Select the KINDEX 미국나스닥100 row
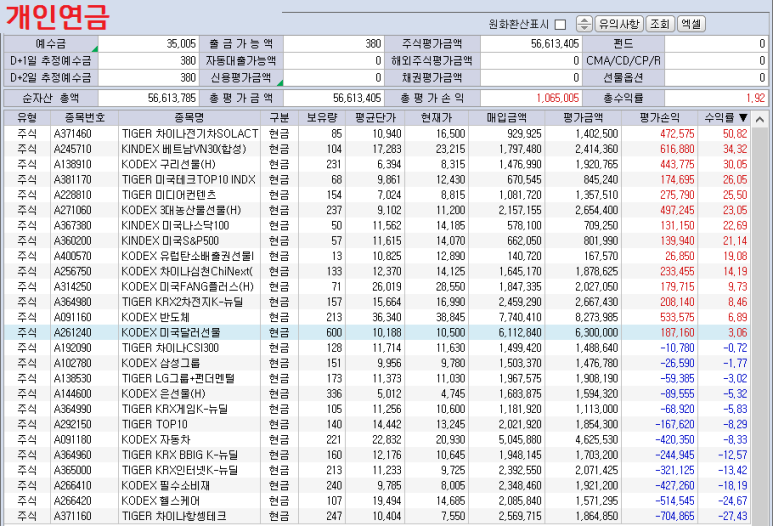Image resolution: width=773 pixels, height=526 pixels. tap(377, 225)
